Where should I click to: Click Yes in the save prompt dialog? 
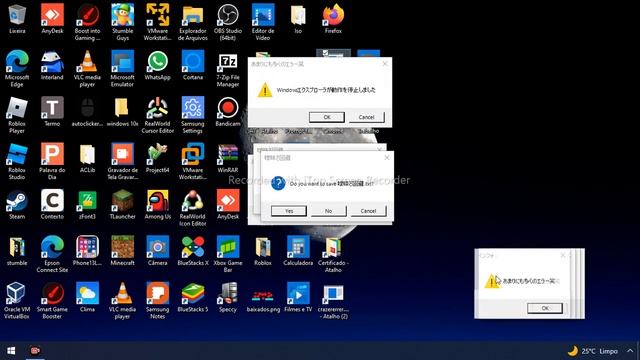coord(289,211)
